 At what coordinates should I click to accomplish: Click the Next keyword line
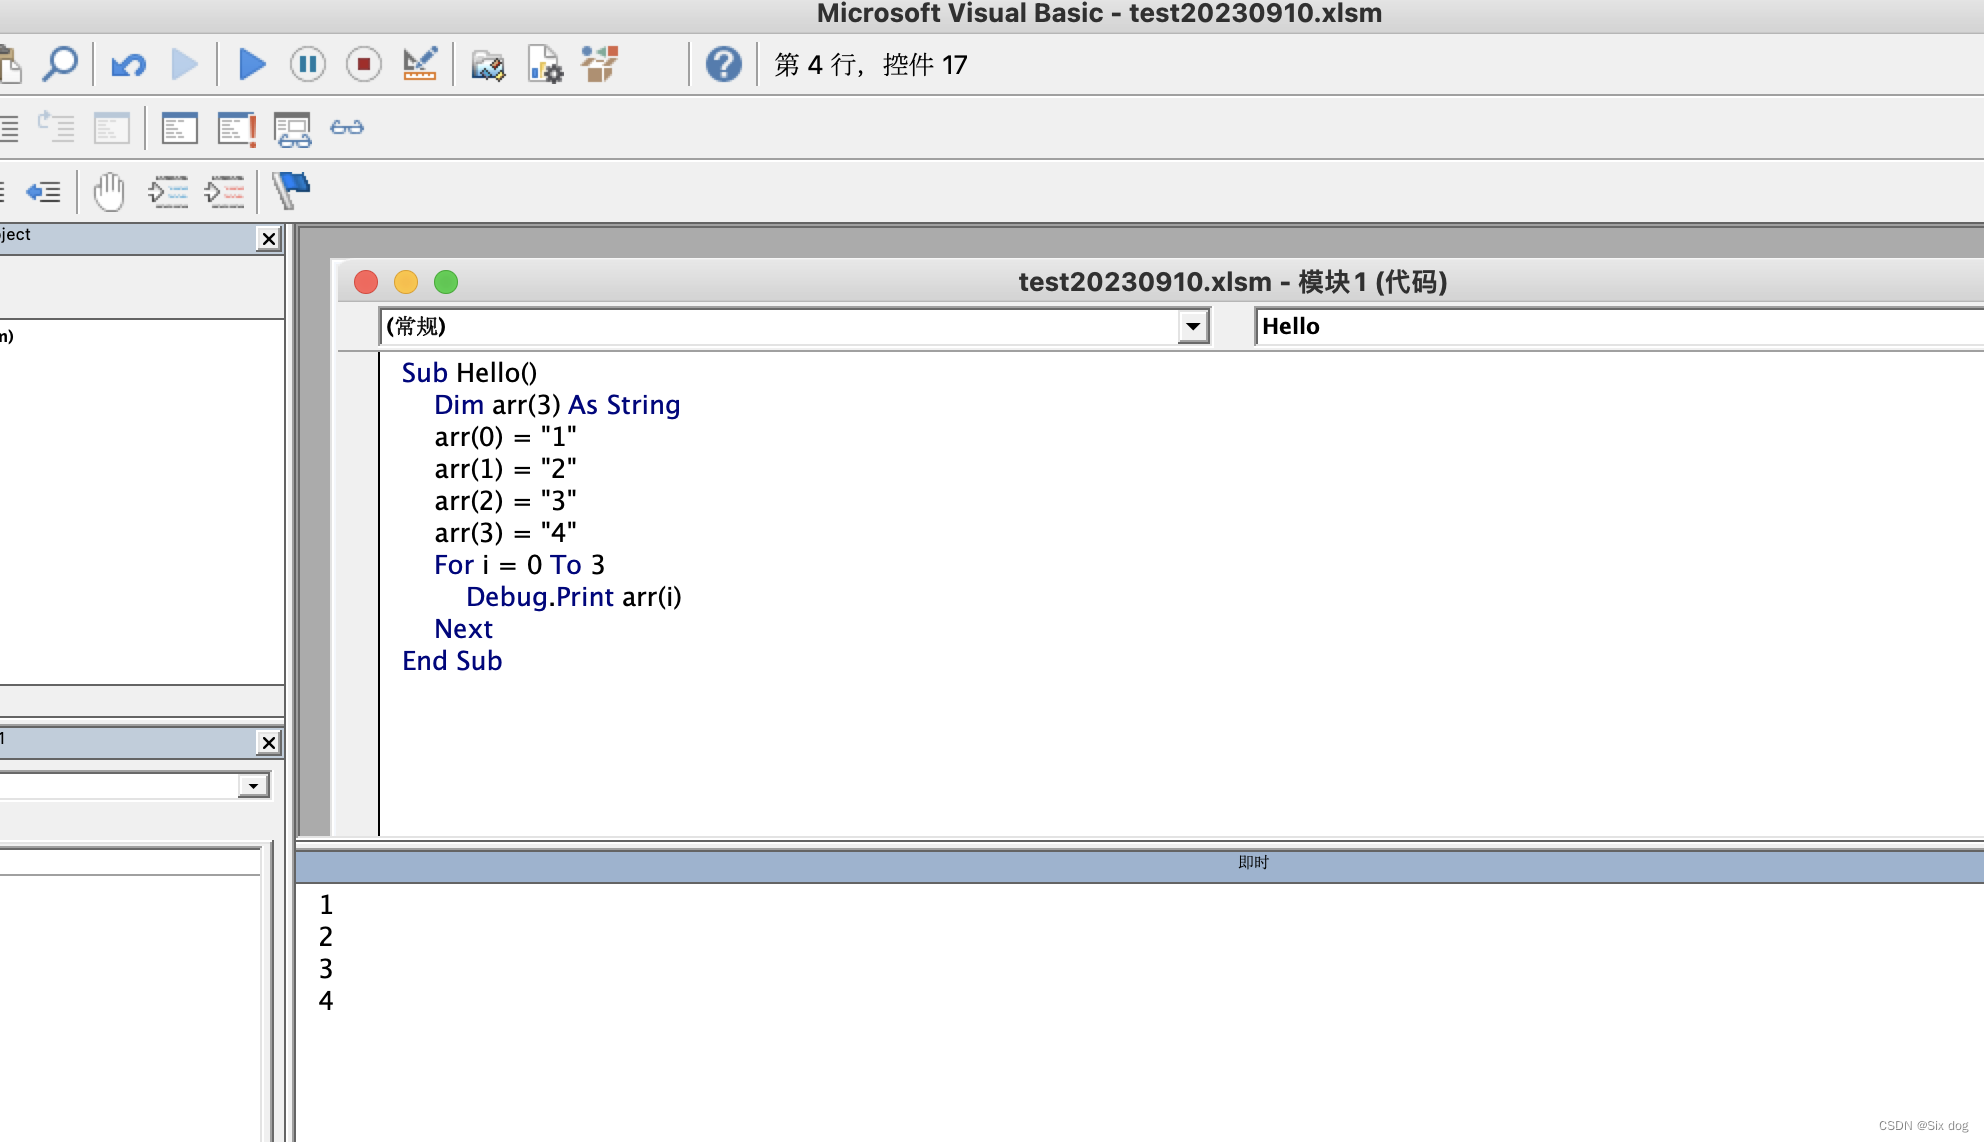click(x=463, y=629)
